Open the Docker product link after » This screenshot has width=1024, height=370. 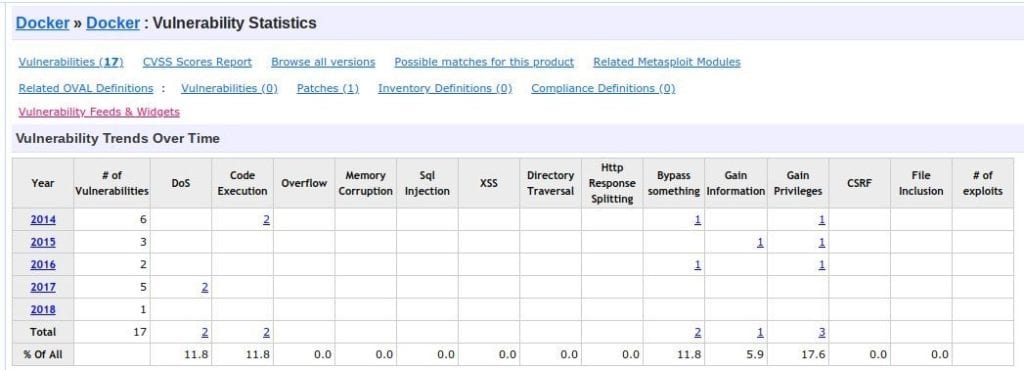coord(113,23)
